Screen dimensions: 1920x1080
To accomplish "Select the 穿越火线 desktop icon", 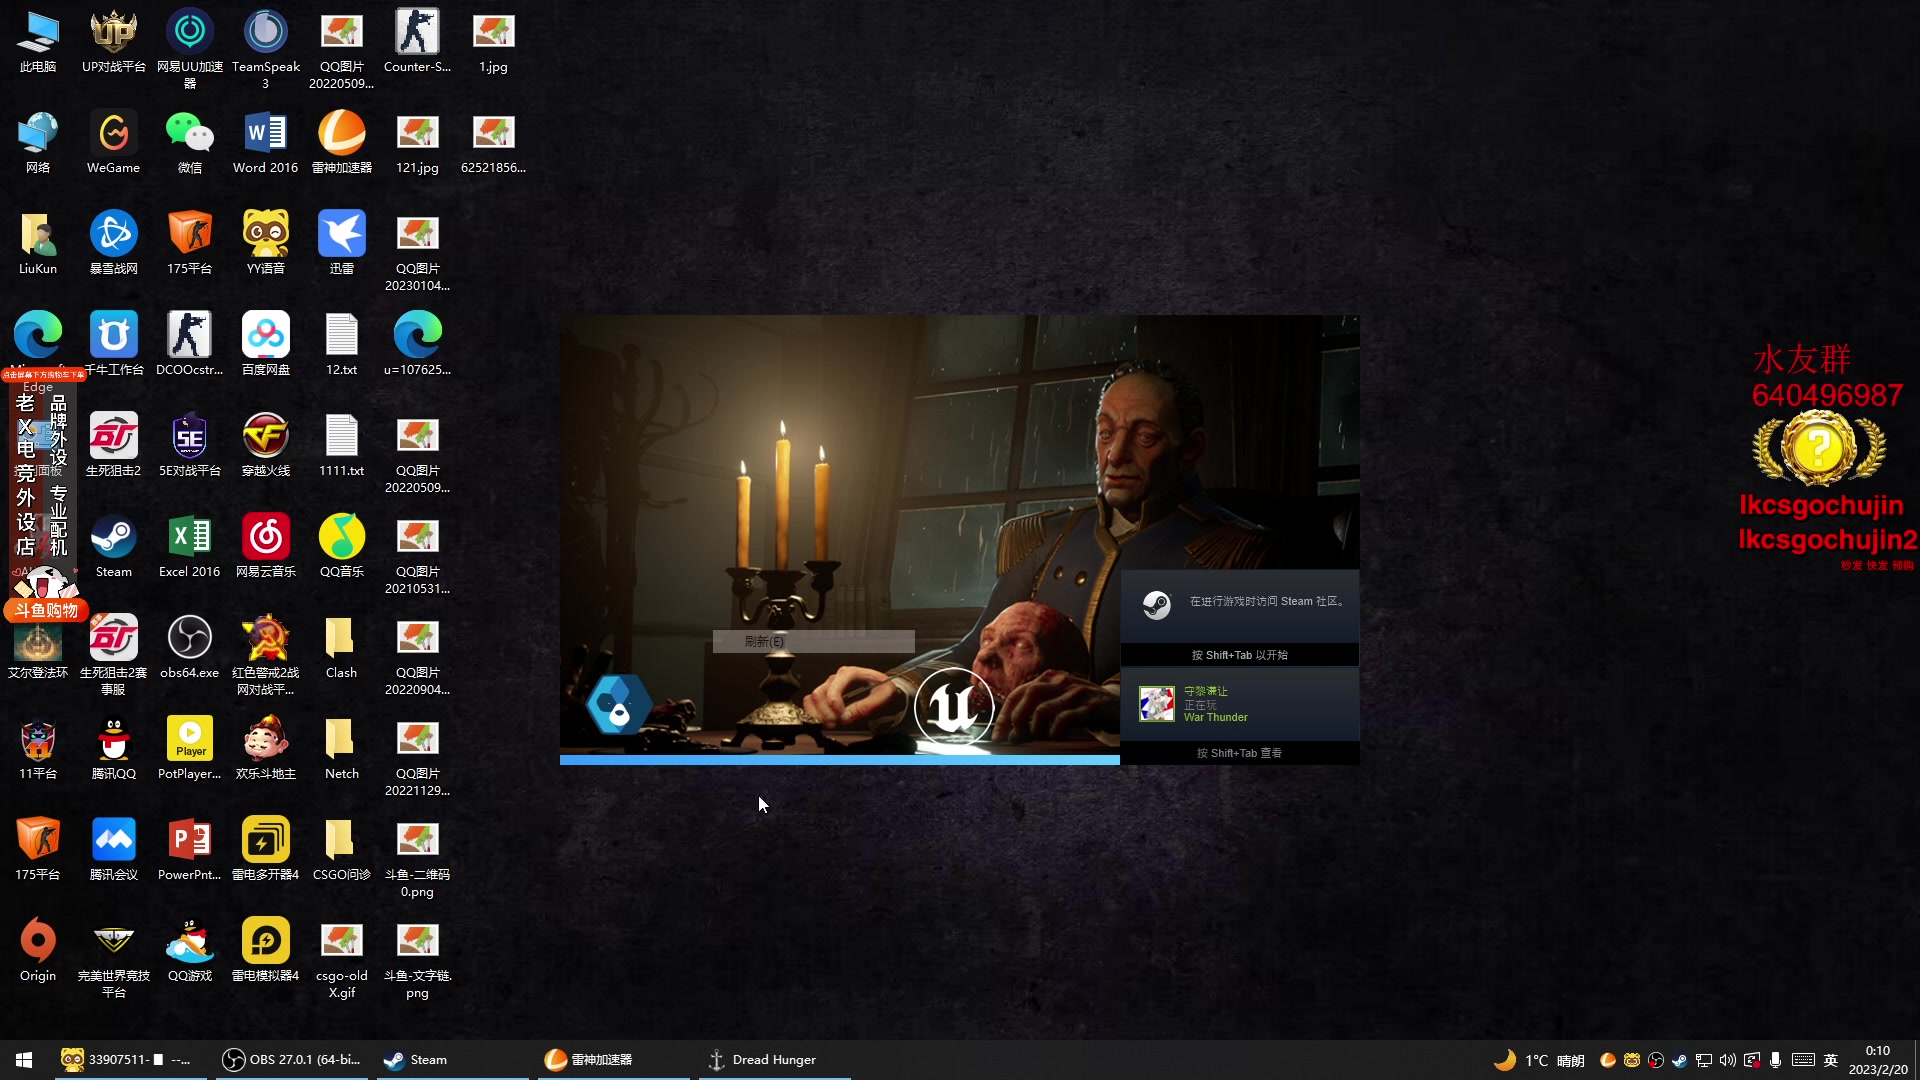I will [266, 445].
